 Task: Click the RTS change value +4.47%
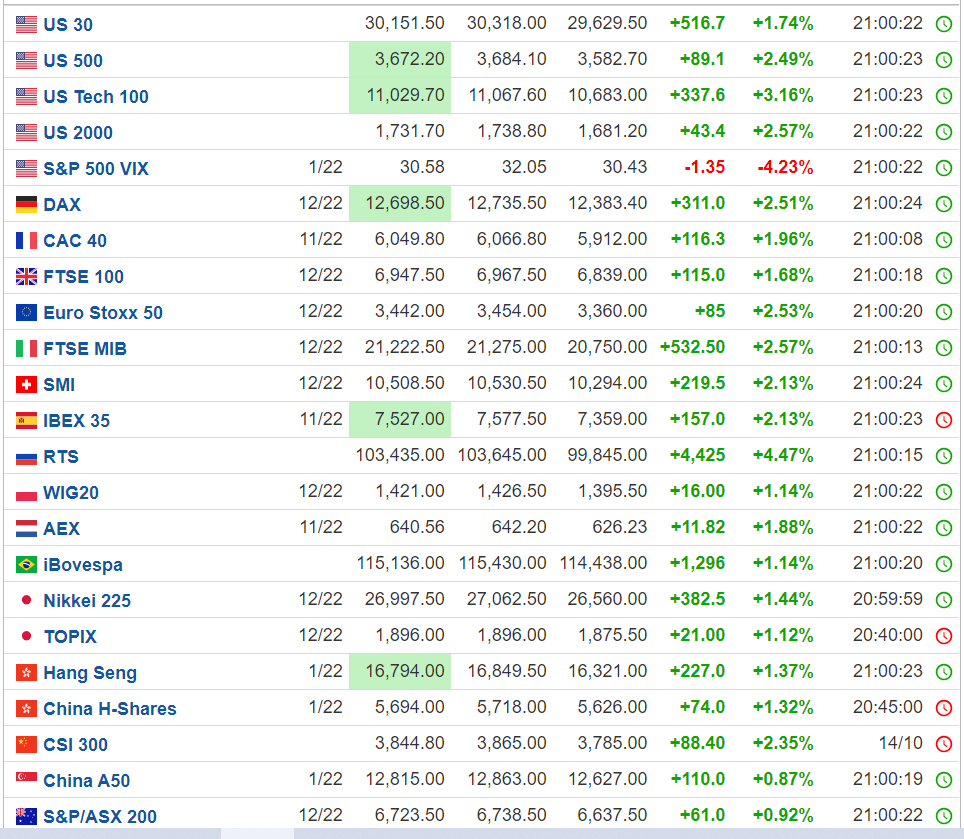[783, 455]
